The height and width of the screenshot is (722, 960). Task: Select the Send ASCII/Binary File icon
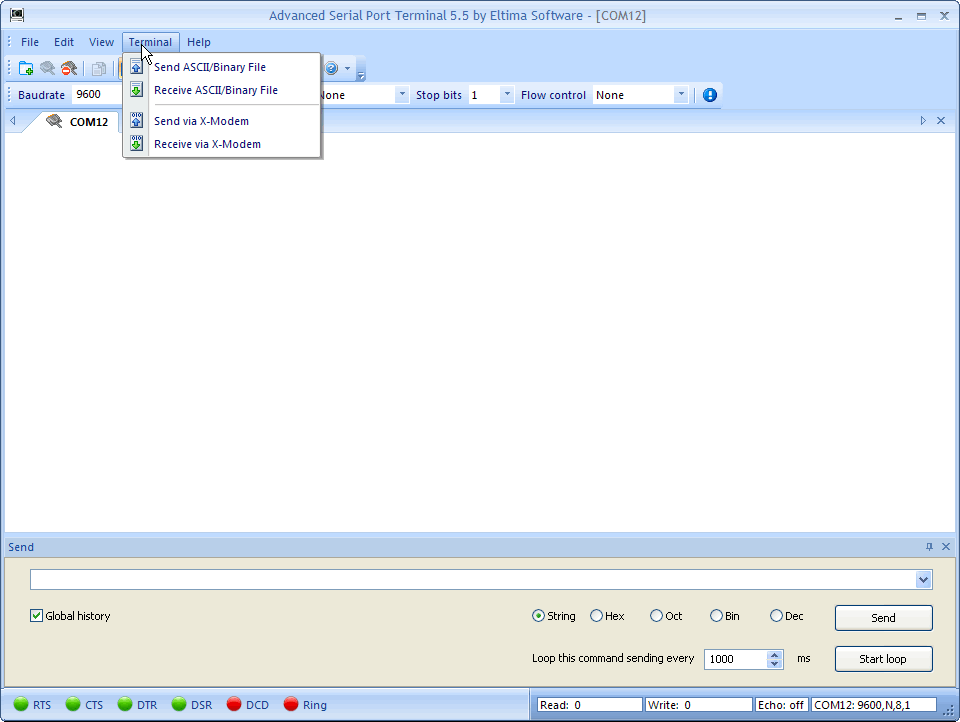click(135, 66)
